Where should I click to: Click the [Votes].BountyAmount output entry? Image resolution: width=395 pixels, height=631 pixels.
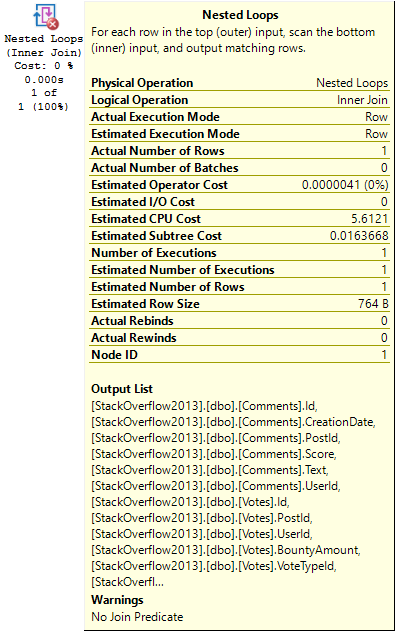point(226,550)
